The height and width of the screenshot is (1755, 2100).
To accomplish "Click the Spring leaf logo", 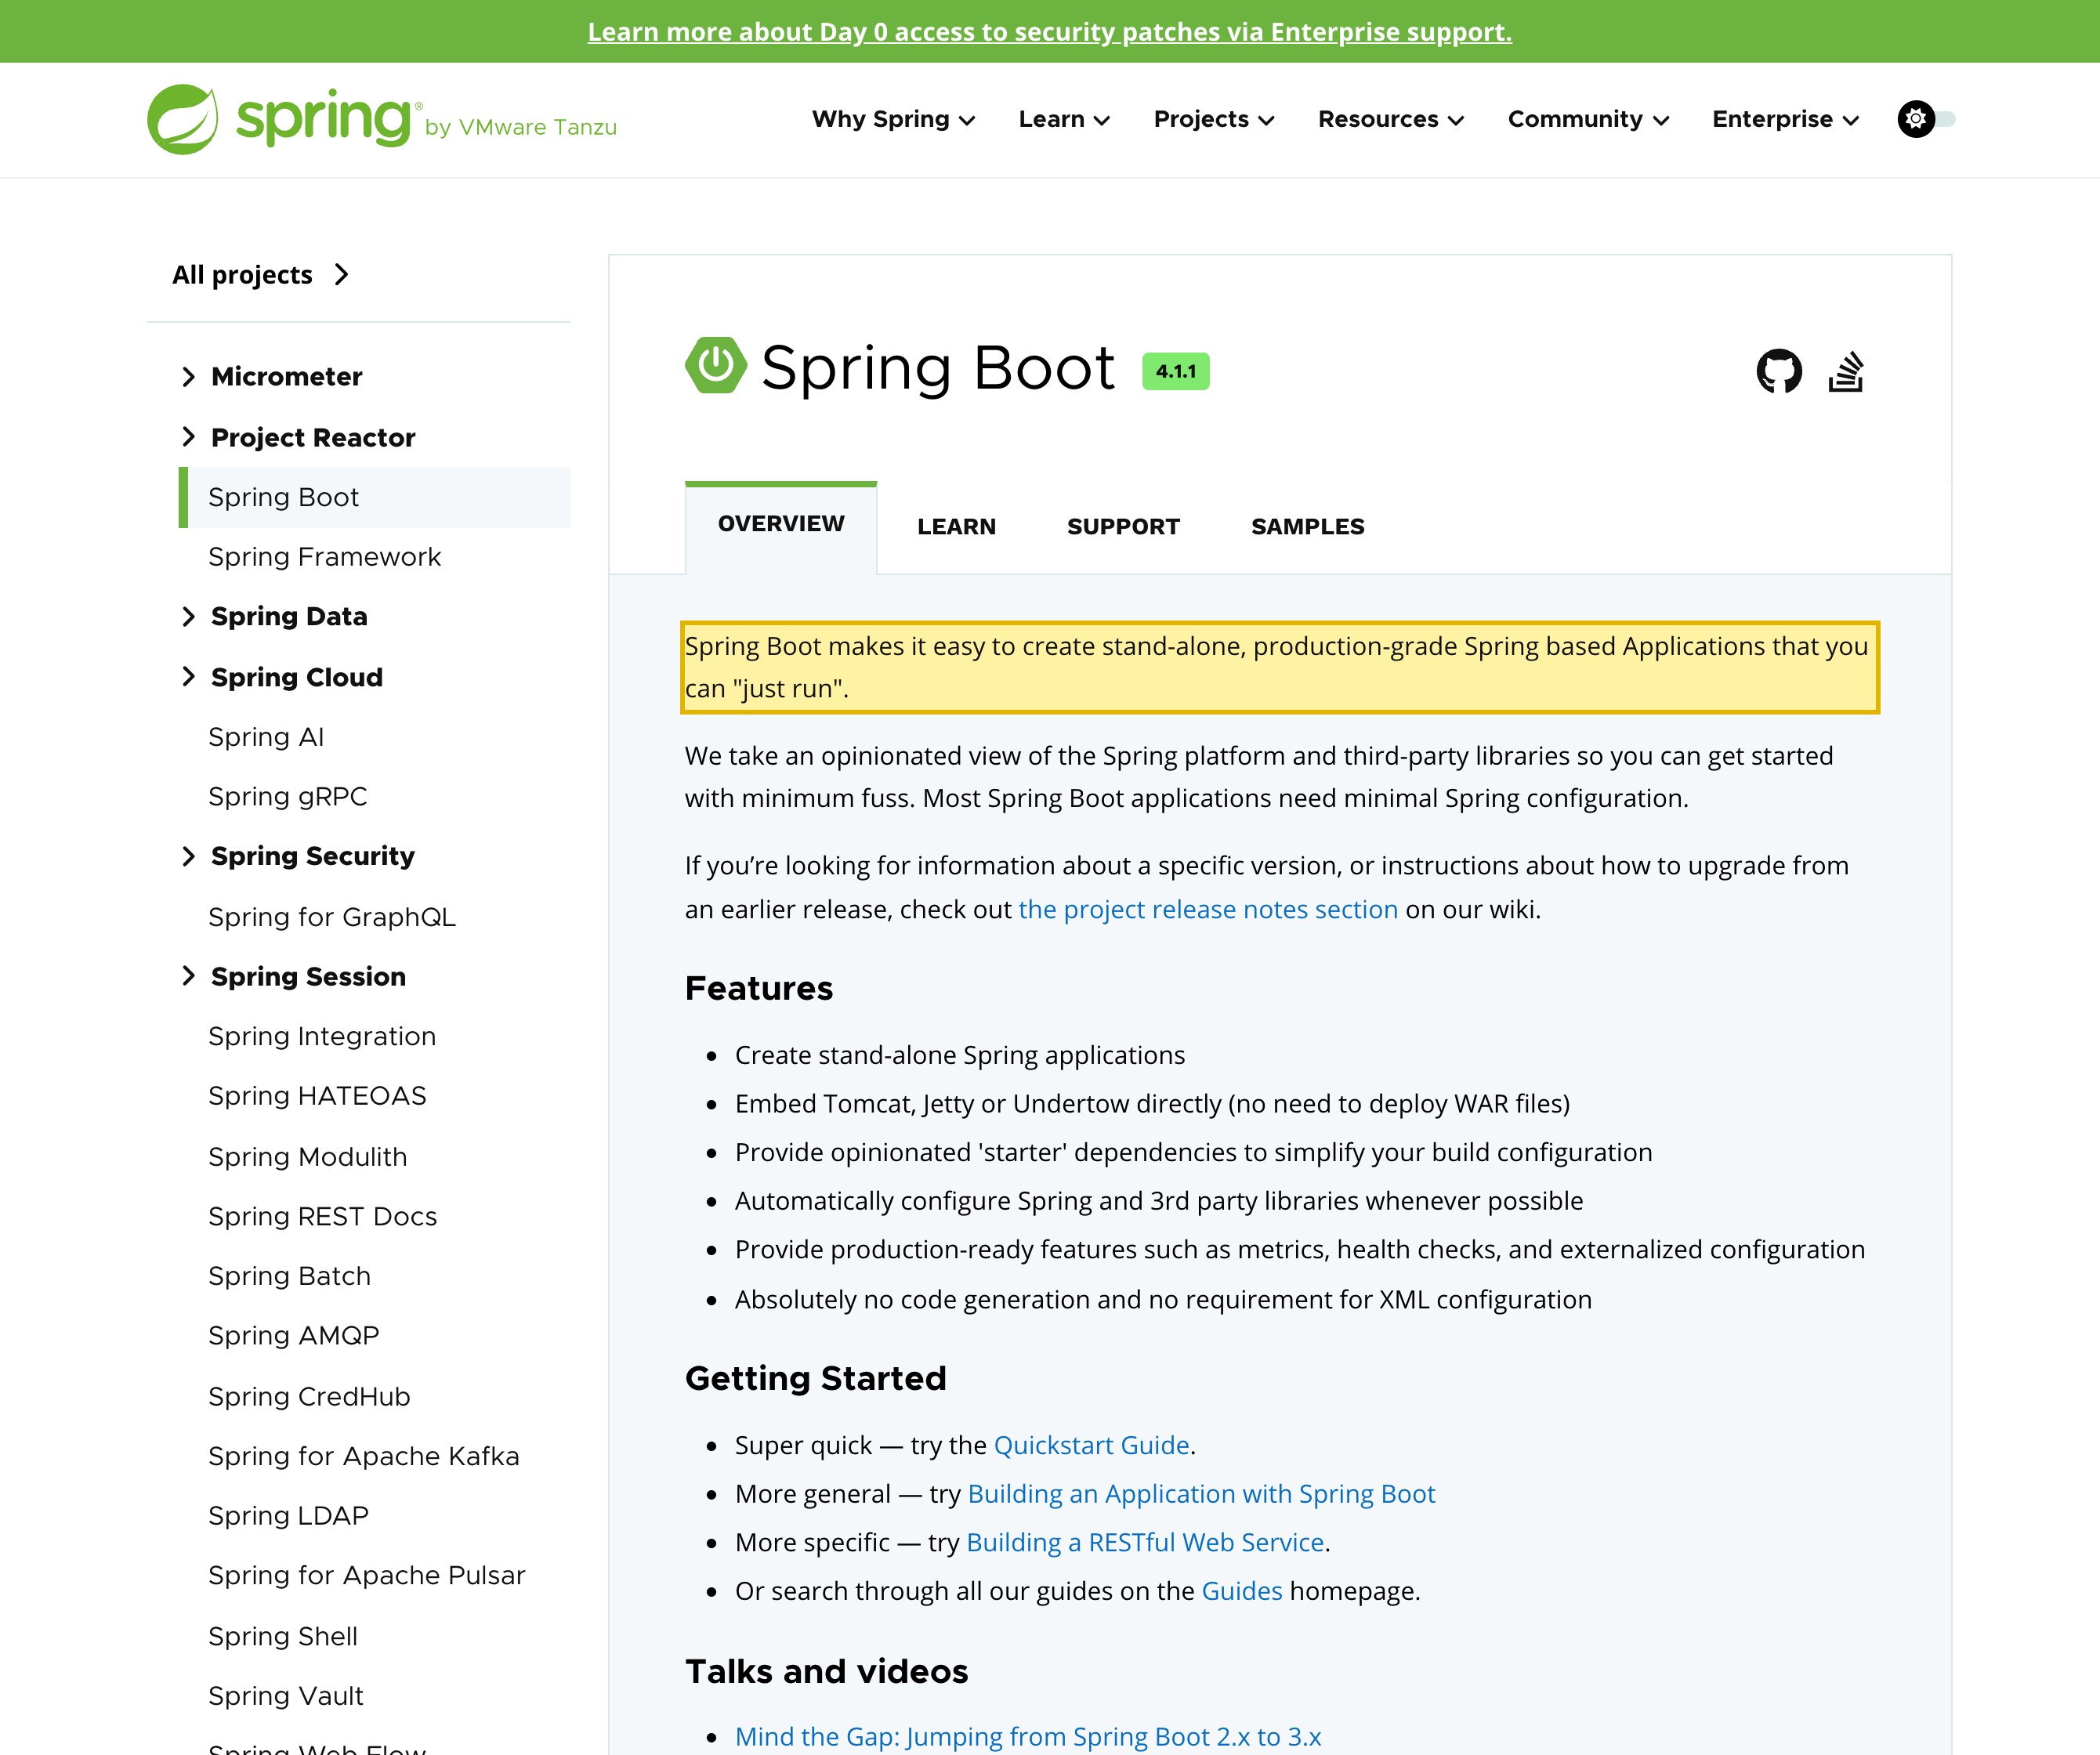I will (182, 119).
